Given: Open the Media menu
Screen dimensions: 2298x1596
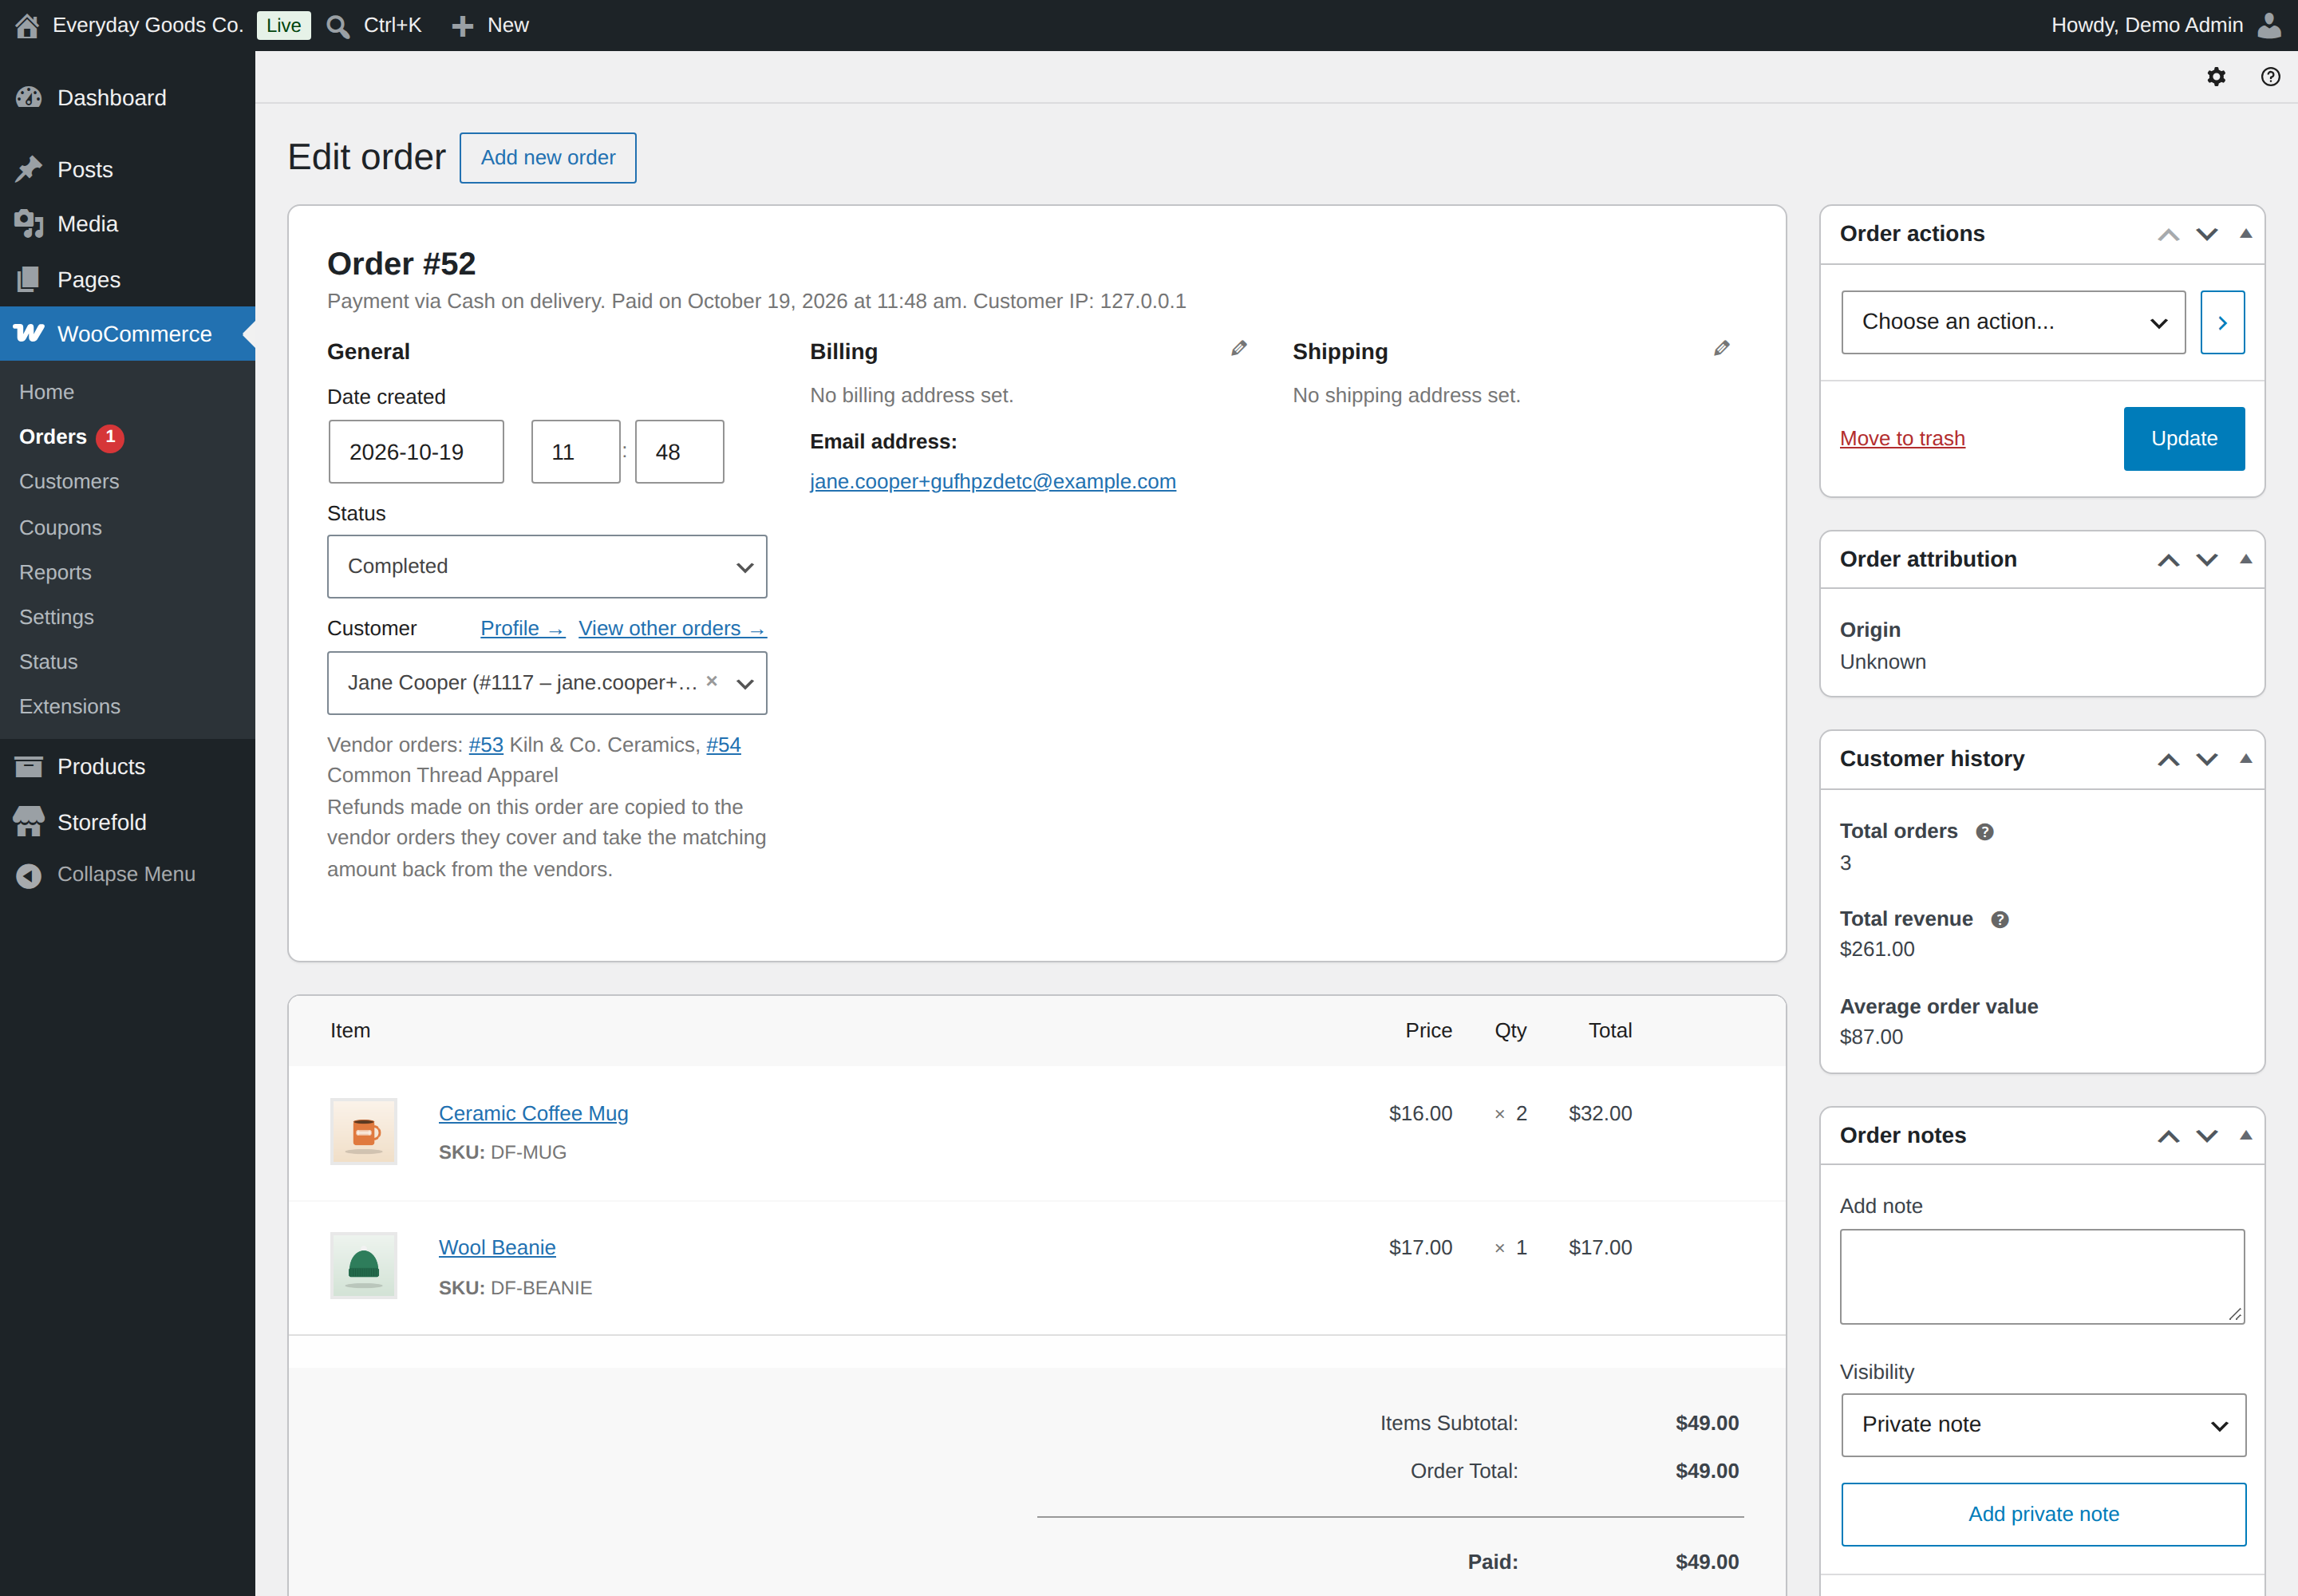Looking at the screenshot, I should coord(127,224).
